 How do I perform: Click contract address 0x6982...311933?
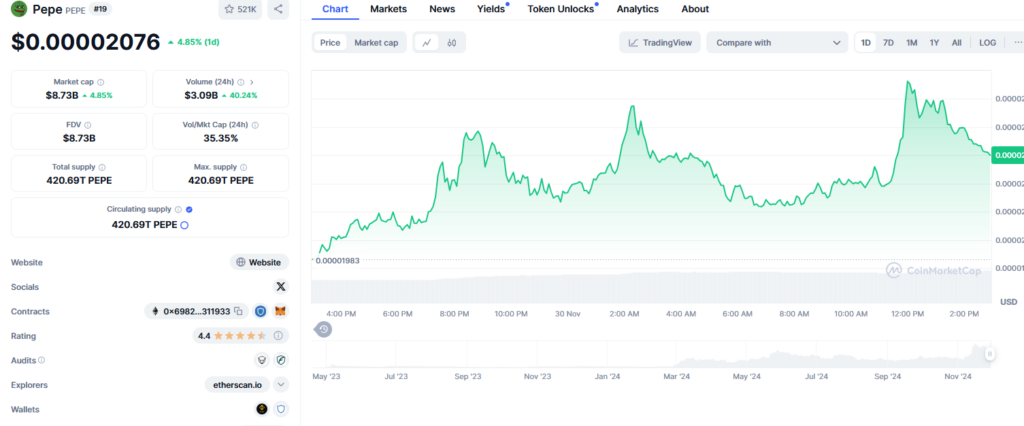point(197,312)
